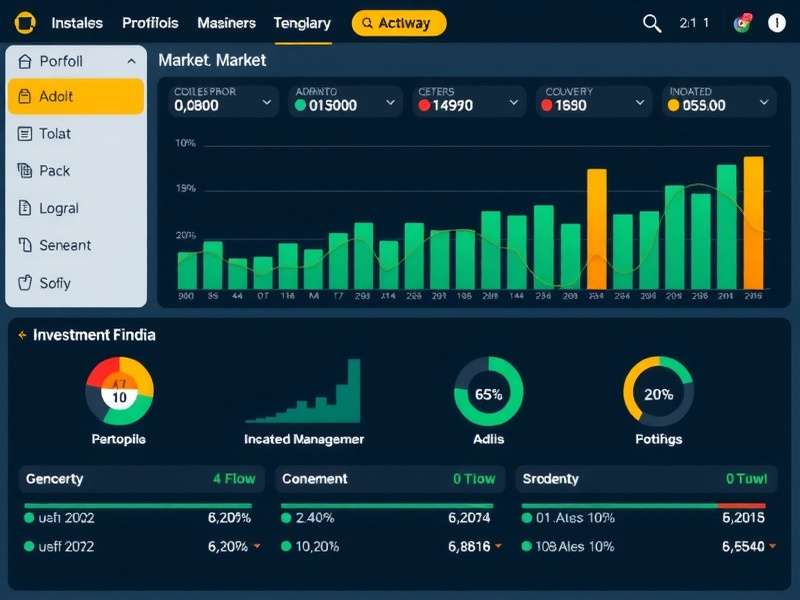
Task: Switch to the Tenglary tab
Action: click(x=302, y=22)
